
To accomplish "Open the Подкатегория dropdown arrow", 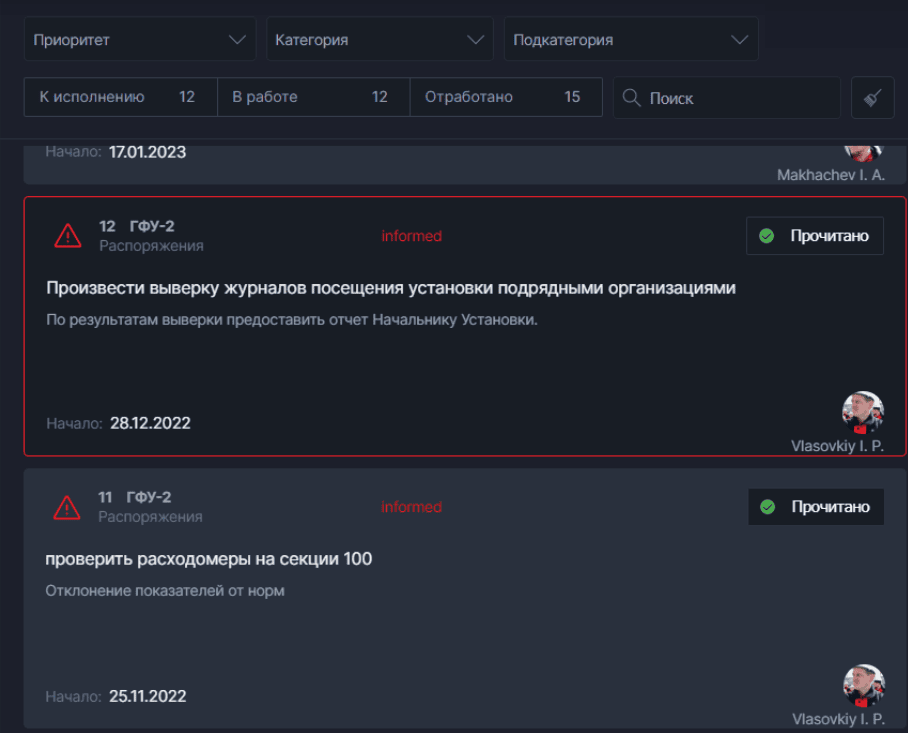I will pyautogui.click(x=739, y=39).
